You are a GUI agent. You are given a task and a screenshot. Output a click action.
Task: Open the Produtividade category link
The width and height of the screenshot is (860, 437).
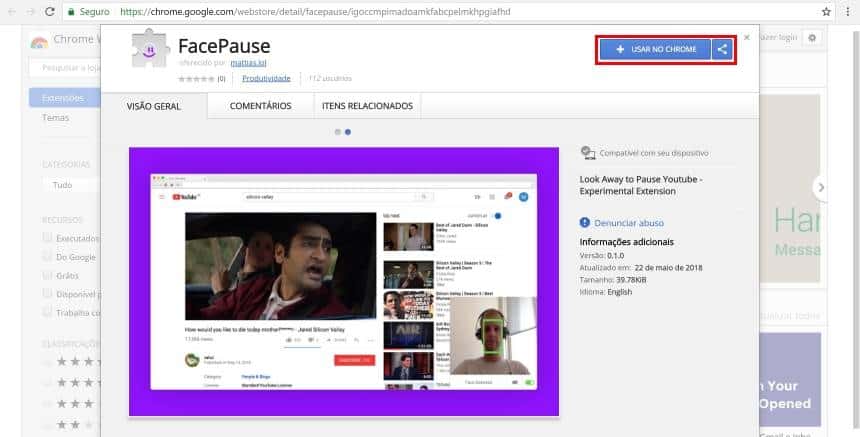pos(267,78)
